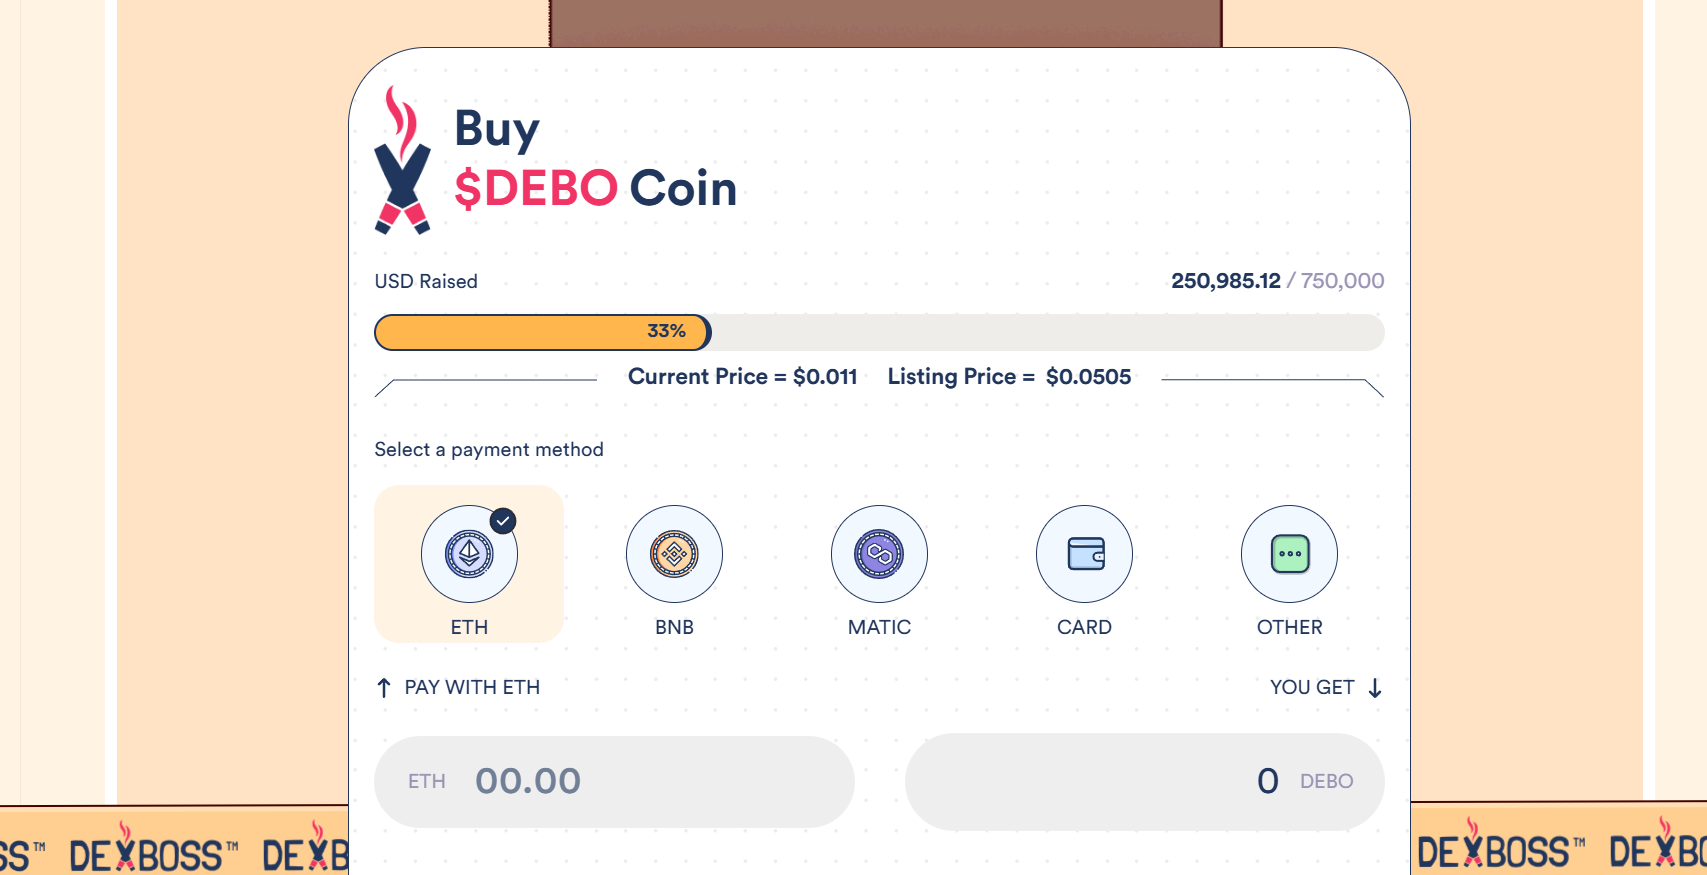
Task: Open the OTHER payment options icon
Action: click(x=1289, y=554)
